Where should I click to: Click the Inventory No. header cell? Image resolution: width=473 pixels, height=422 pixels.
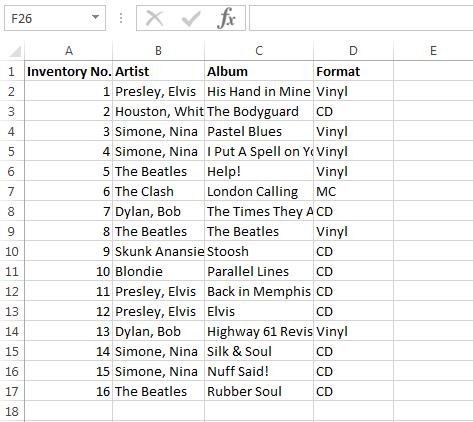pyautogui.click(x=69, y=71)
